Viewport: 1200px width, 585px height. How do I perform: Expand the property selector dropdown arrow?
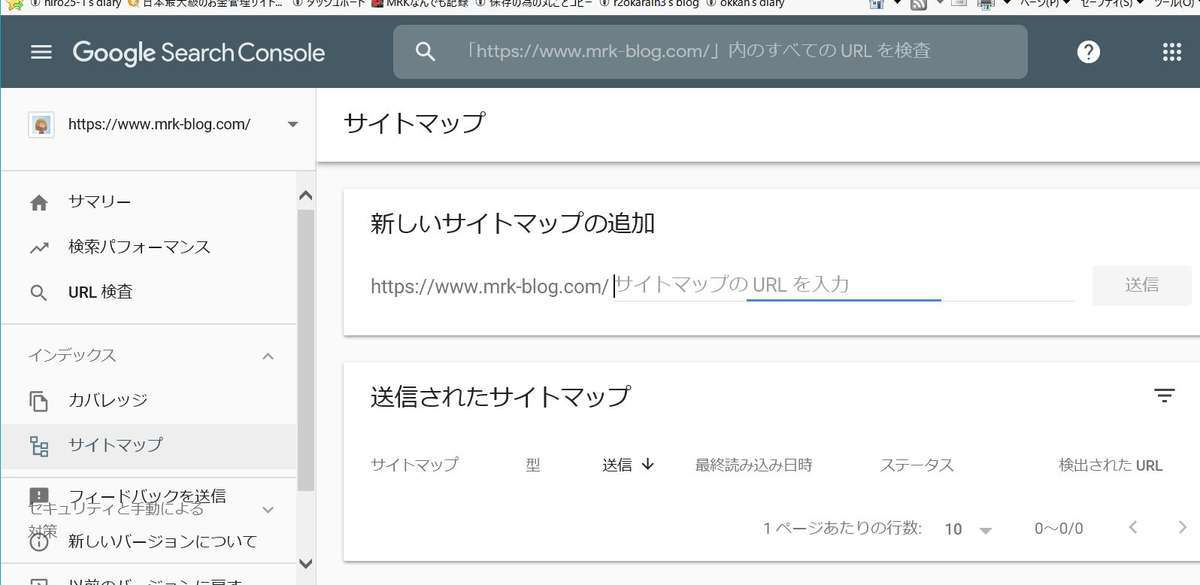coord(292,125)
